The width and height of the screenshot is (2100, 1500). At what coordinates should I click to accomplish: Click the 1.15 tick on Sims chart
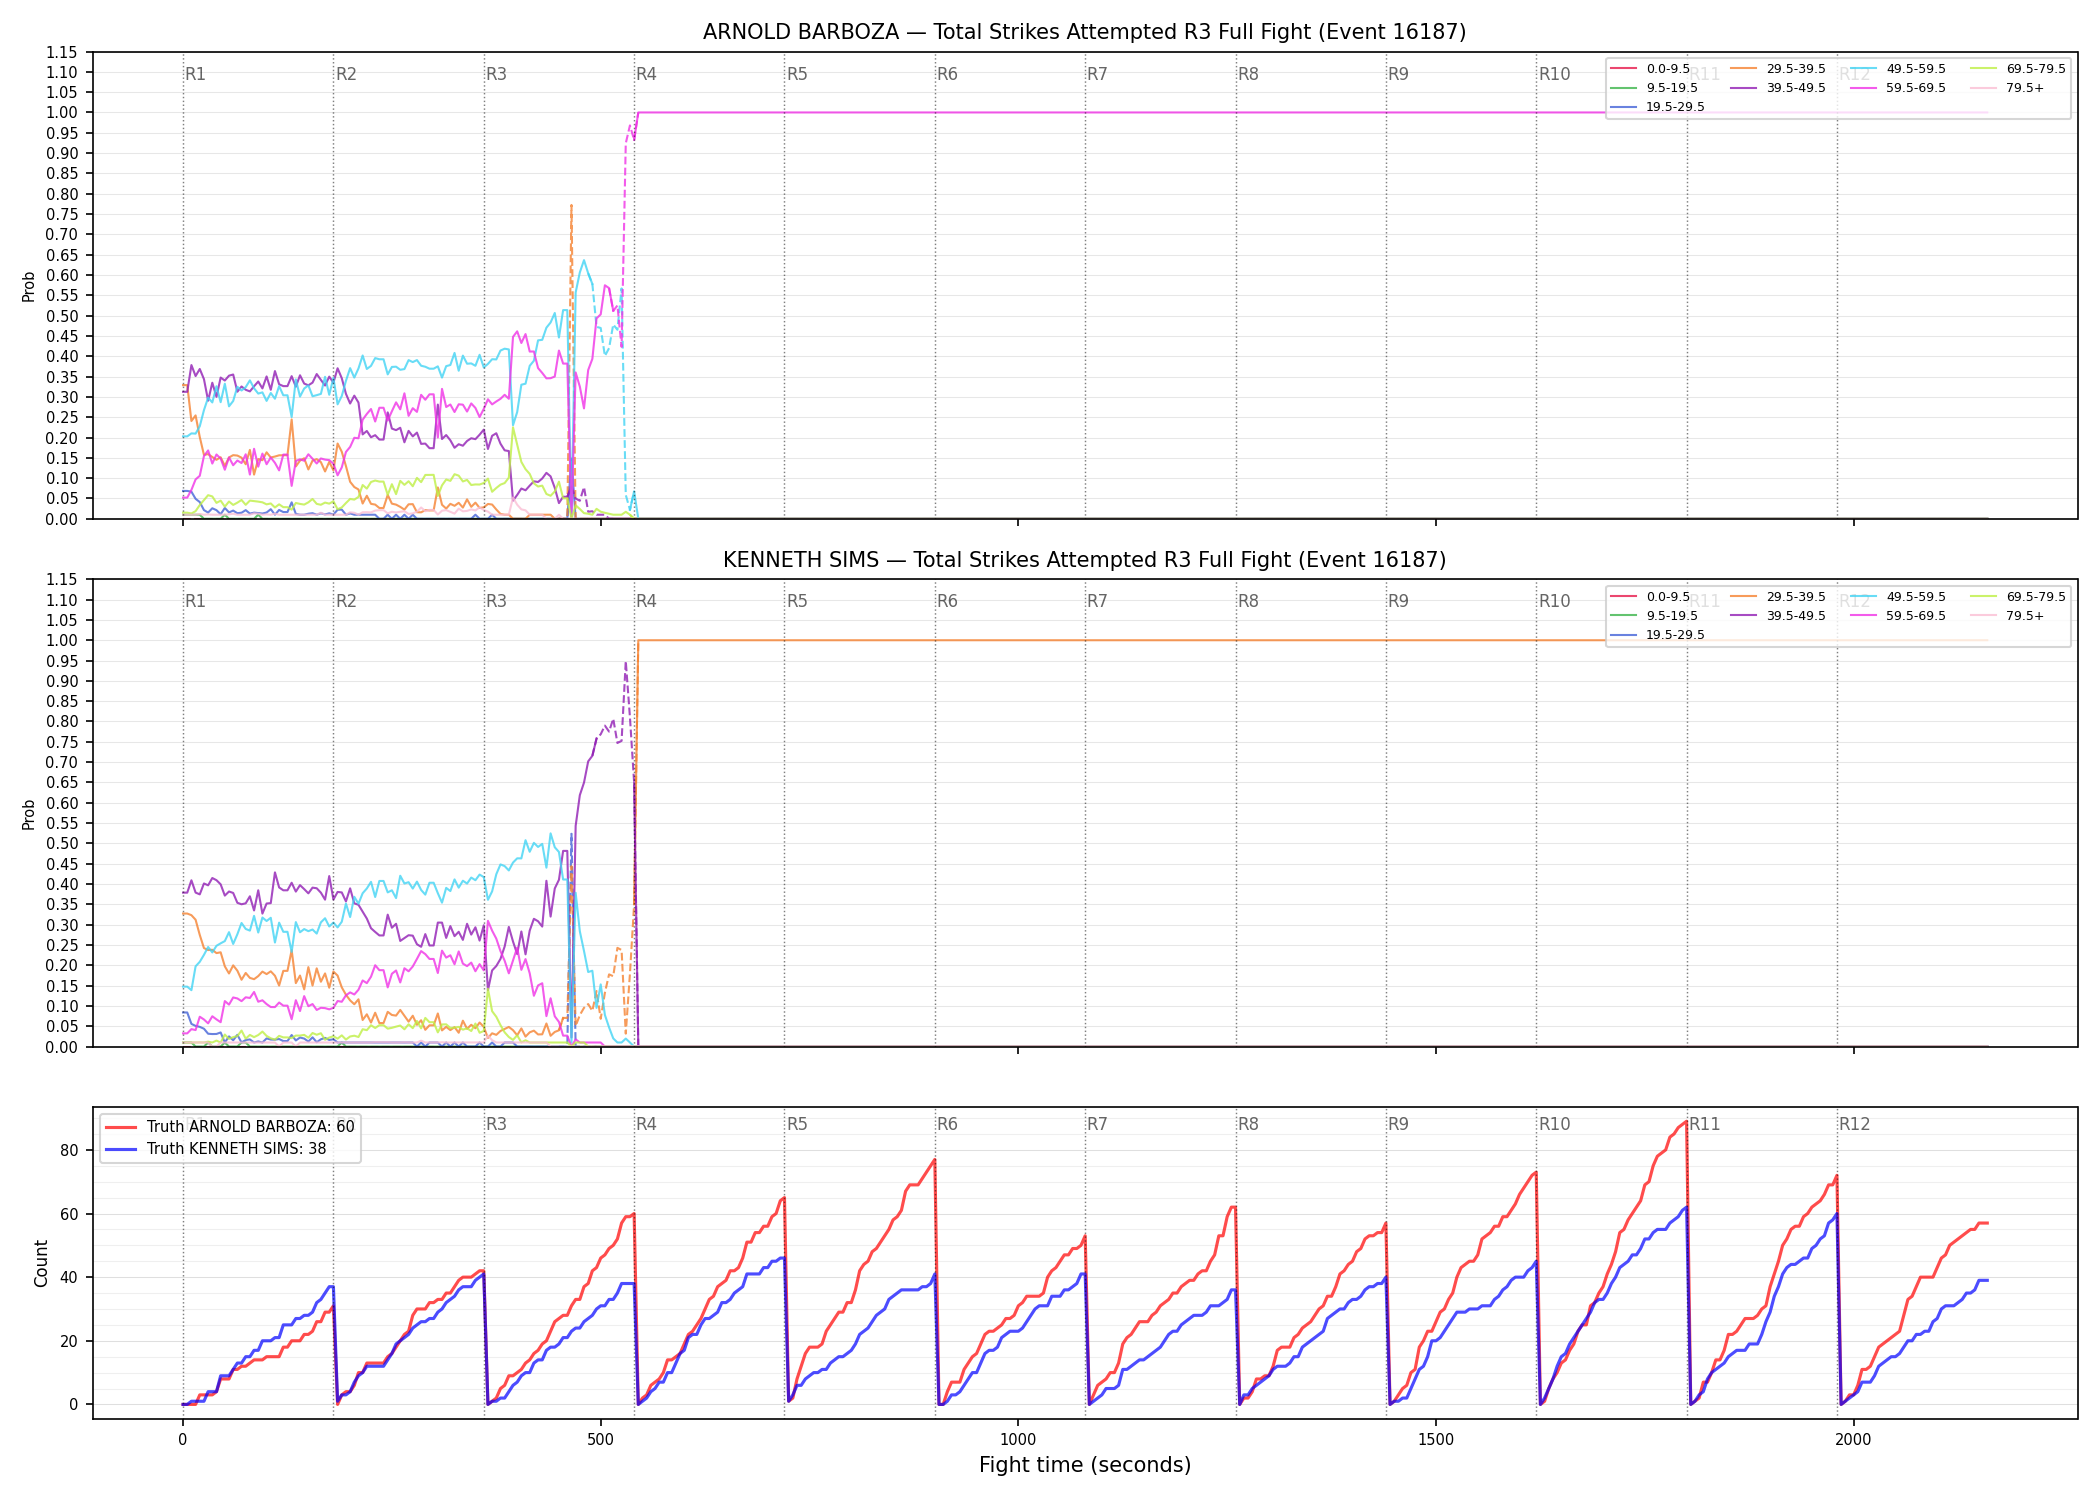[x=62, y=580]
